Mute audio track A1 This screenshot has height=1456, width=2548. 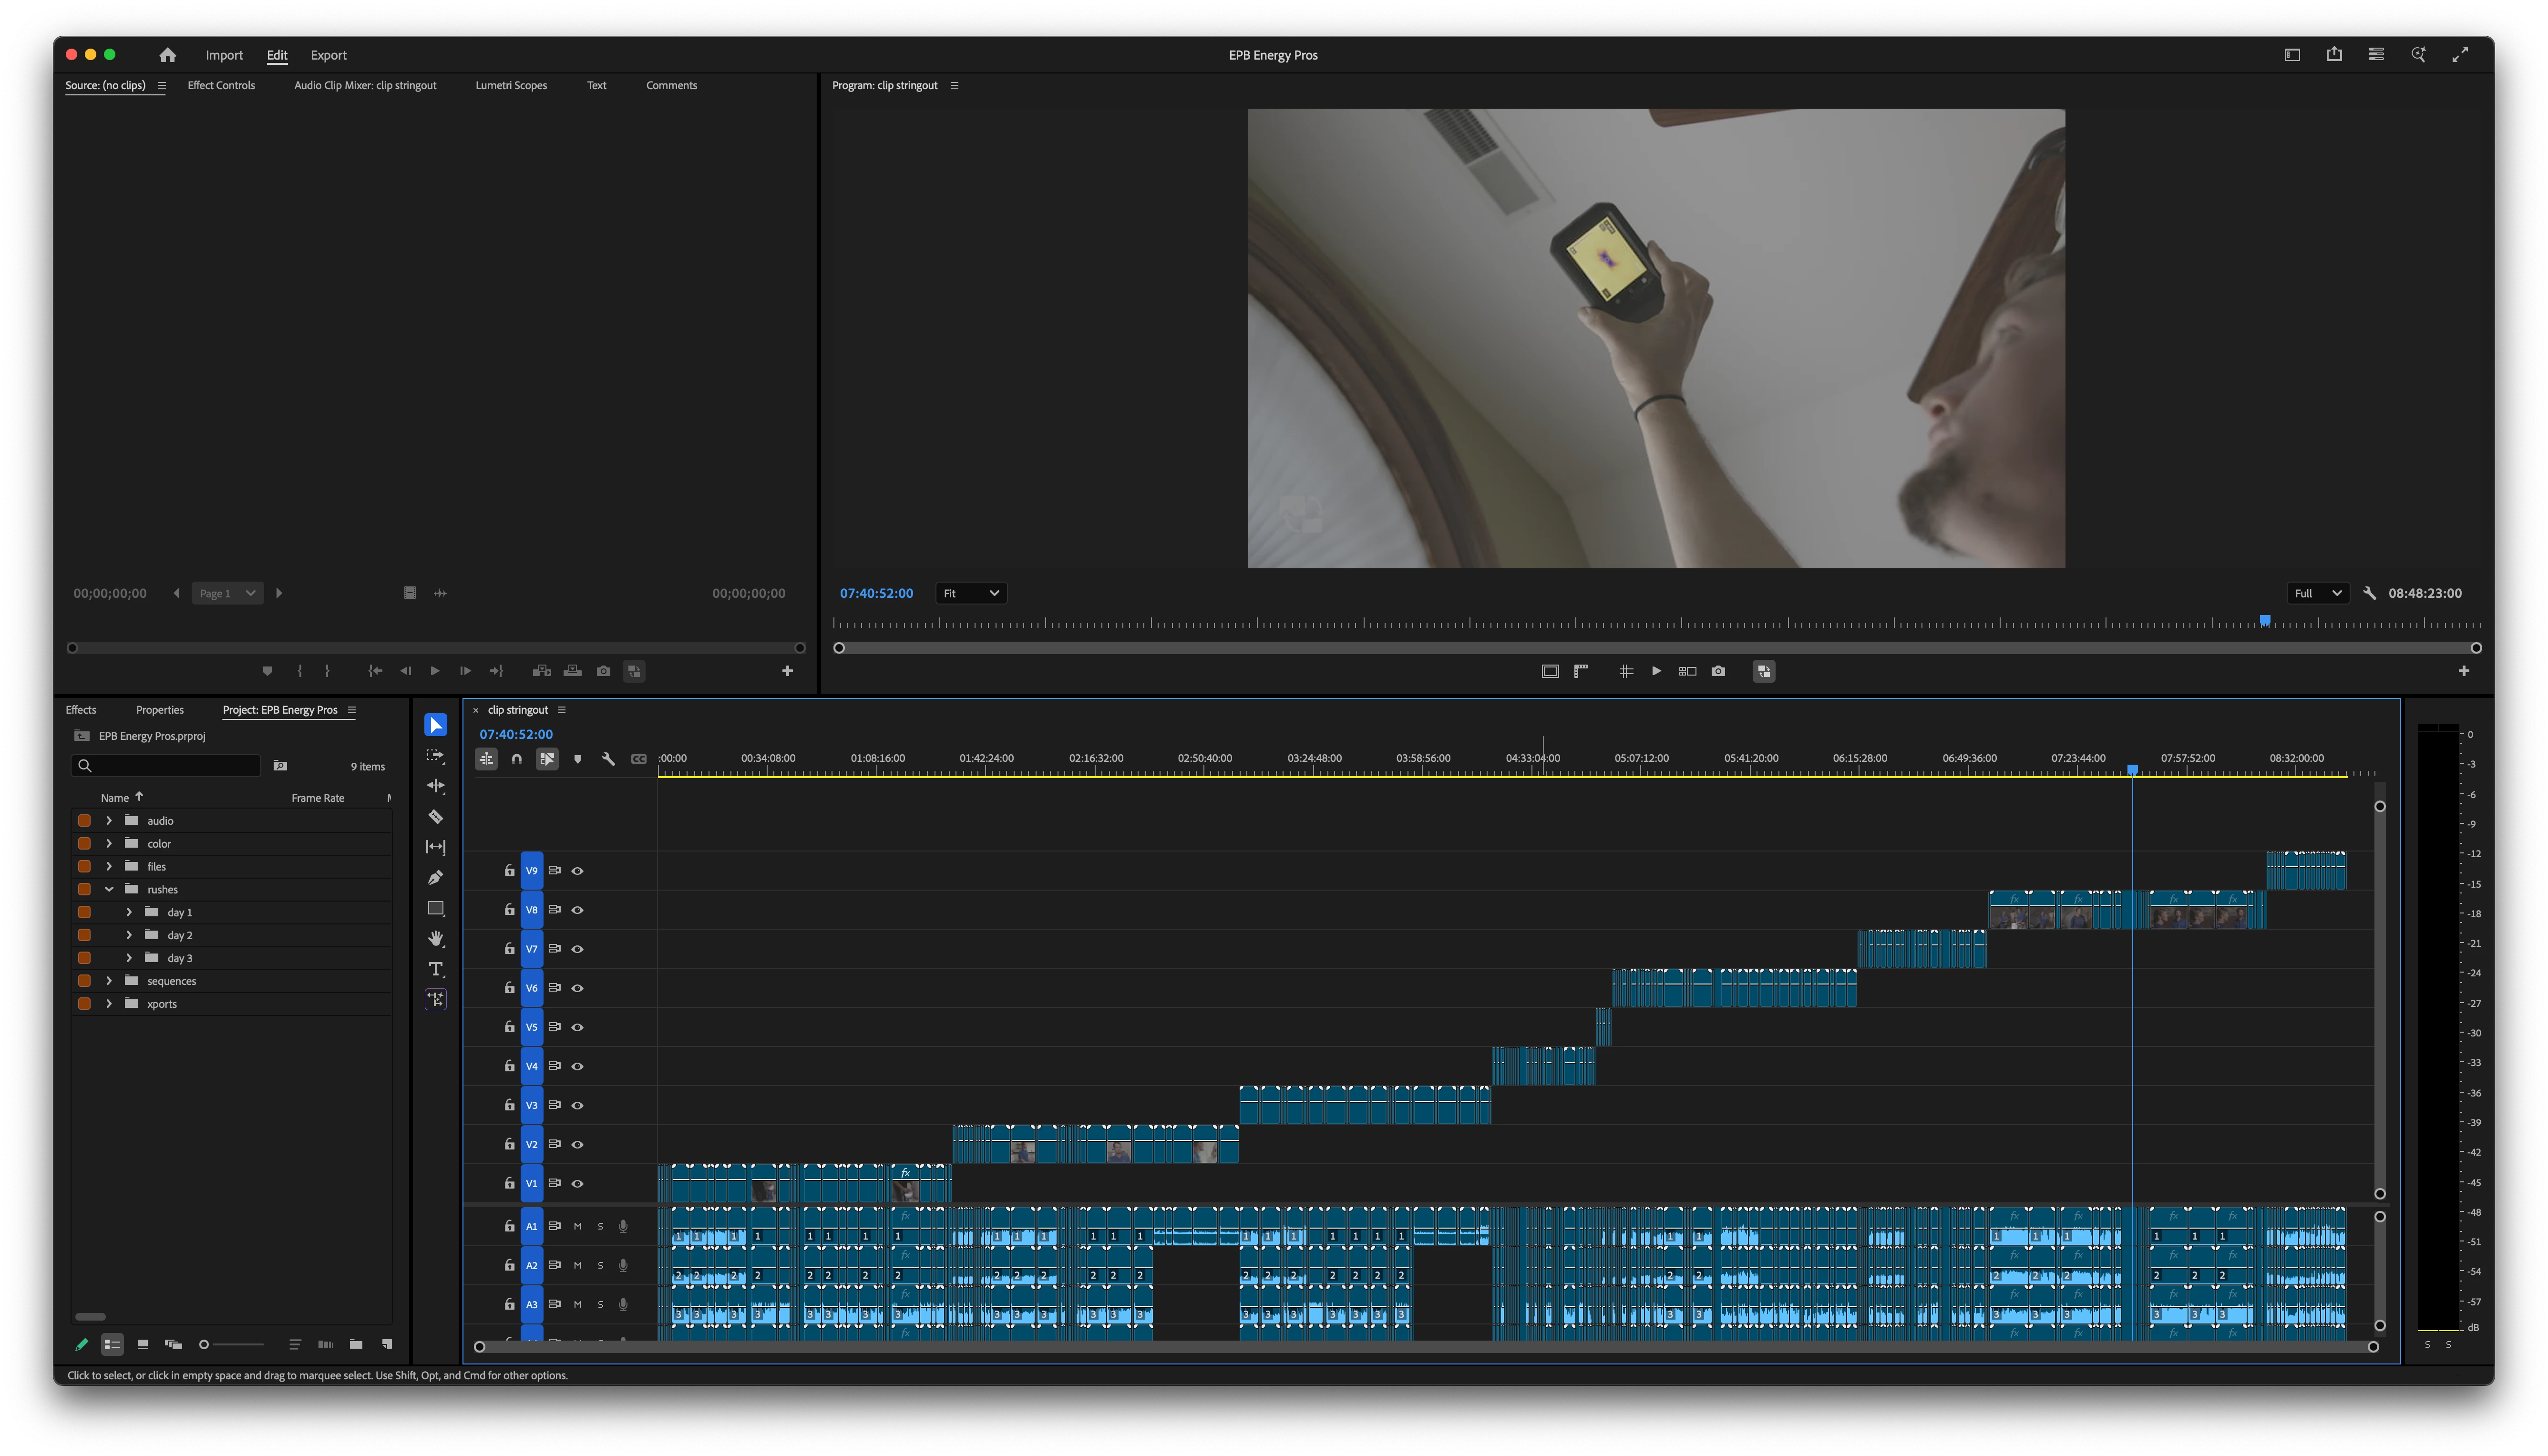coord(577,1226)
